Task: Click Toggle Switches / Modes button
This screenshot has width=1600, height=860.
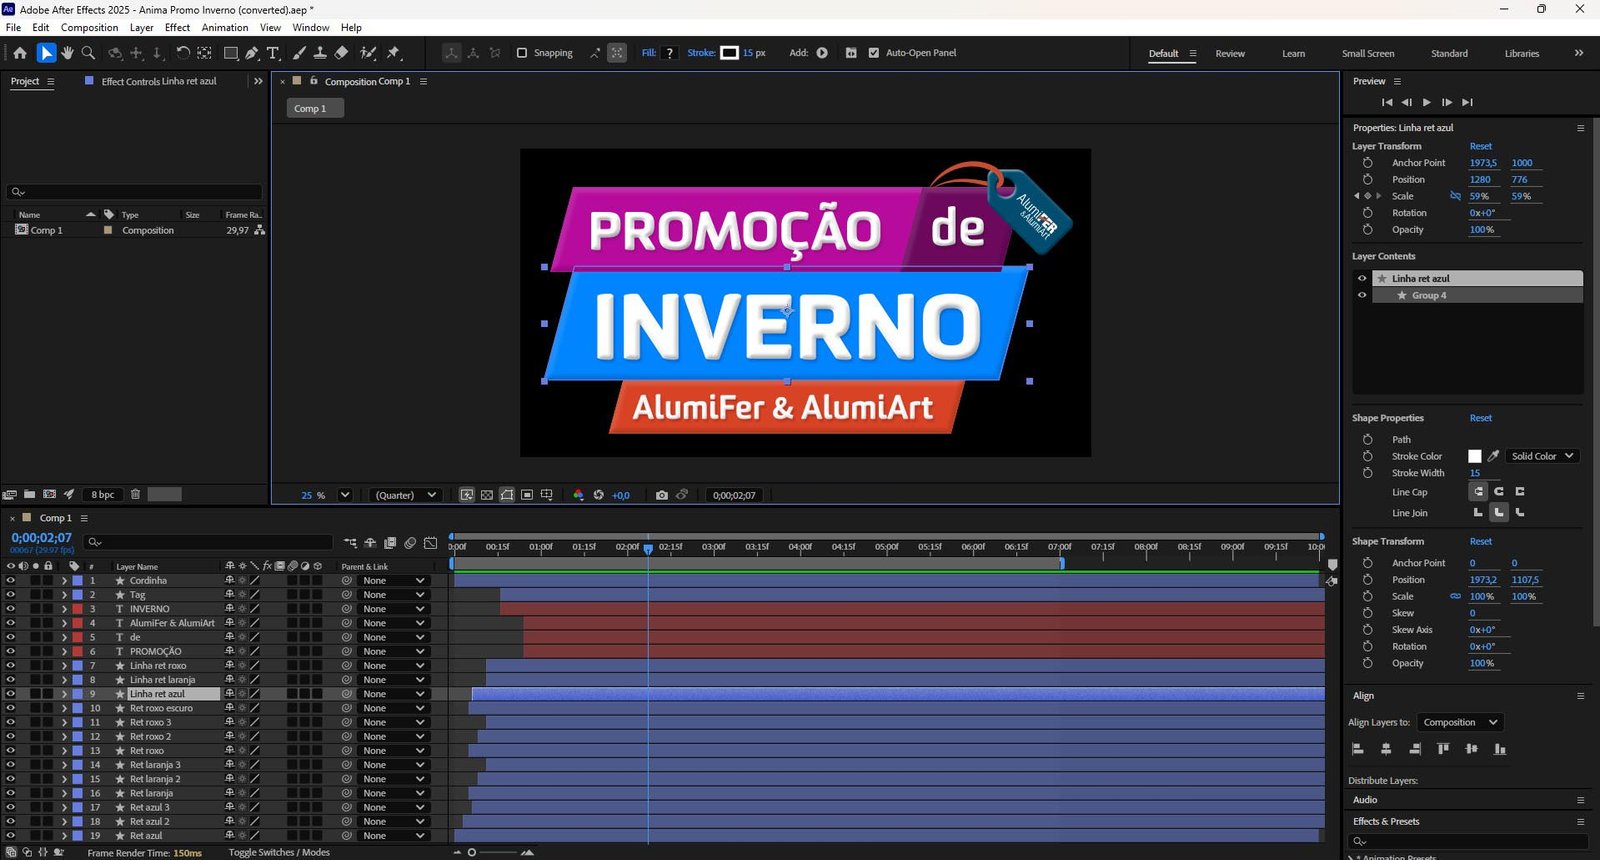Action: coord(279,852)
